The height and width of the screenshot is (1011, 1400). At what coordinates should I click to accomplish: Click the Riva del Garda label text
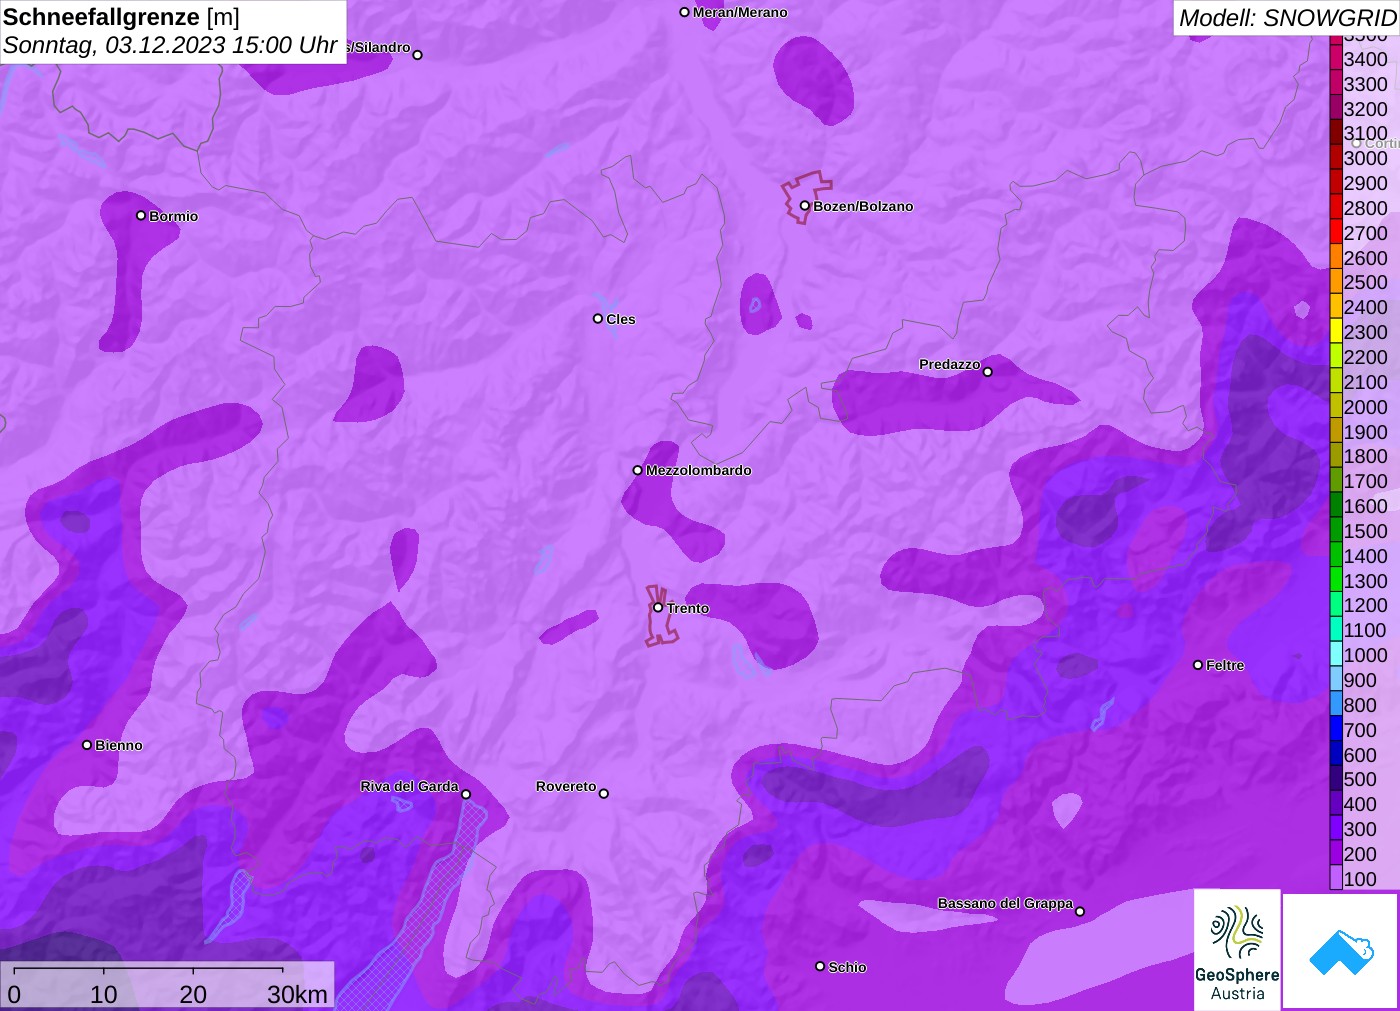coord(409,786)
